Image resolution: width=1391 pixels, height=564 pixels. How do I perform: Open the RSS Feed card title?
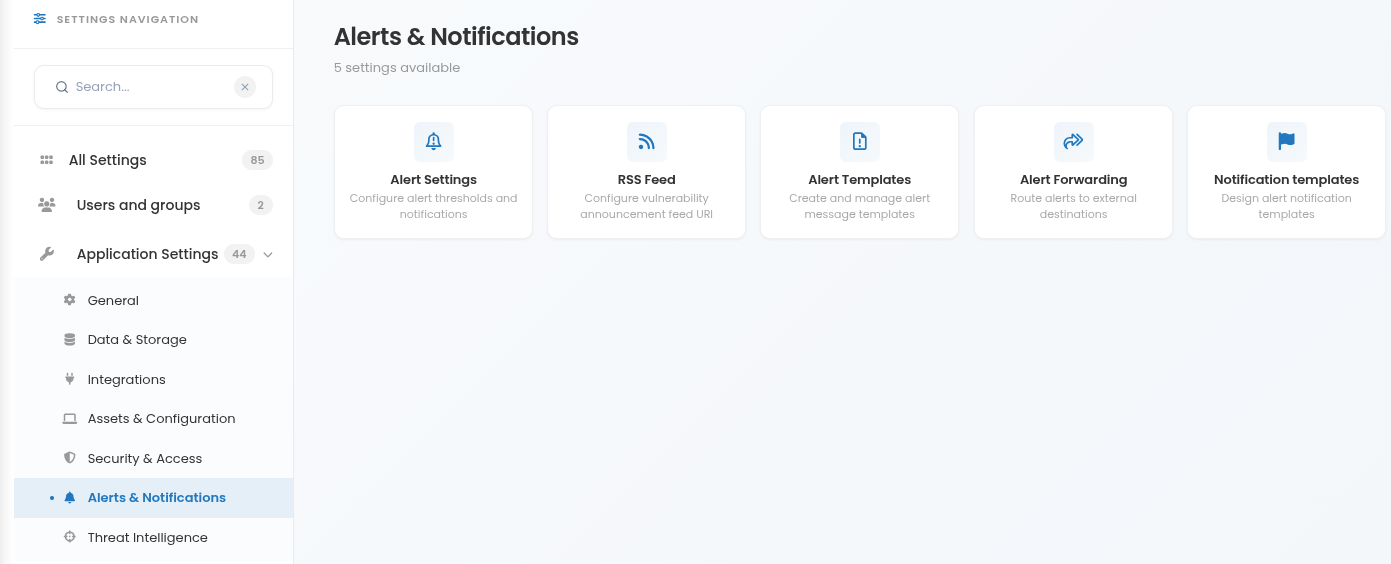647,180
